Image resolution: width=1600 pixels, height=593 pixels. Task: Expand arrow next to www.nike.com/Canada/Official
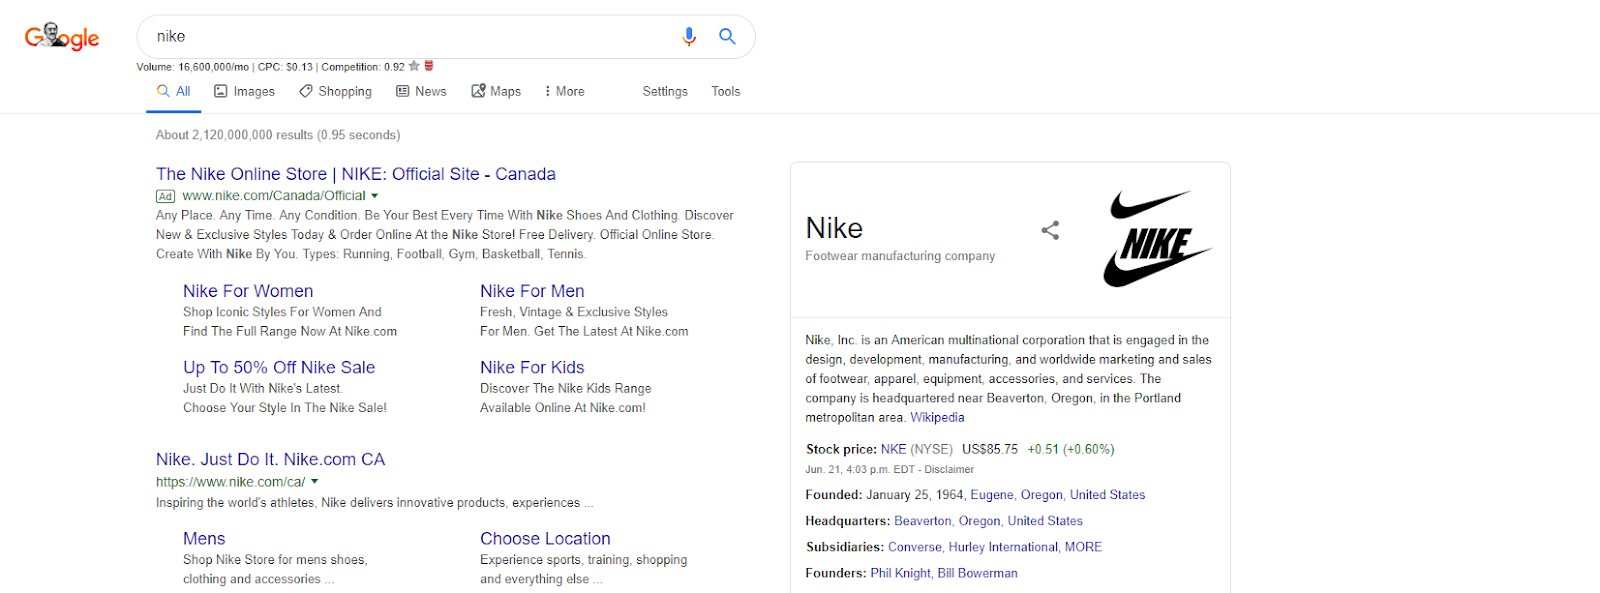click(x=375, y=196)
